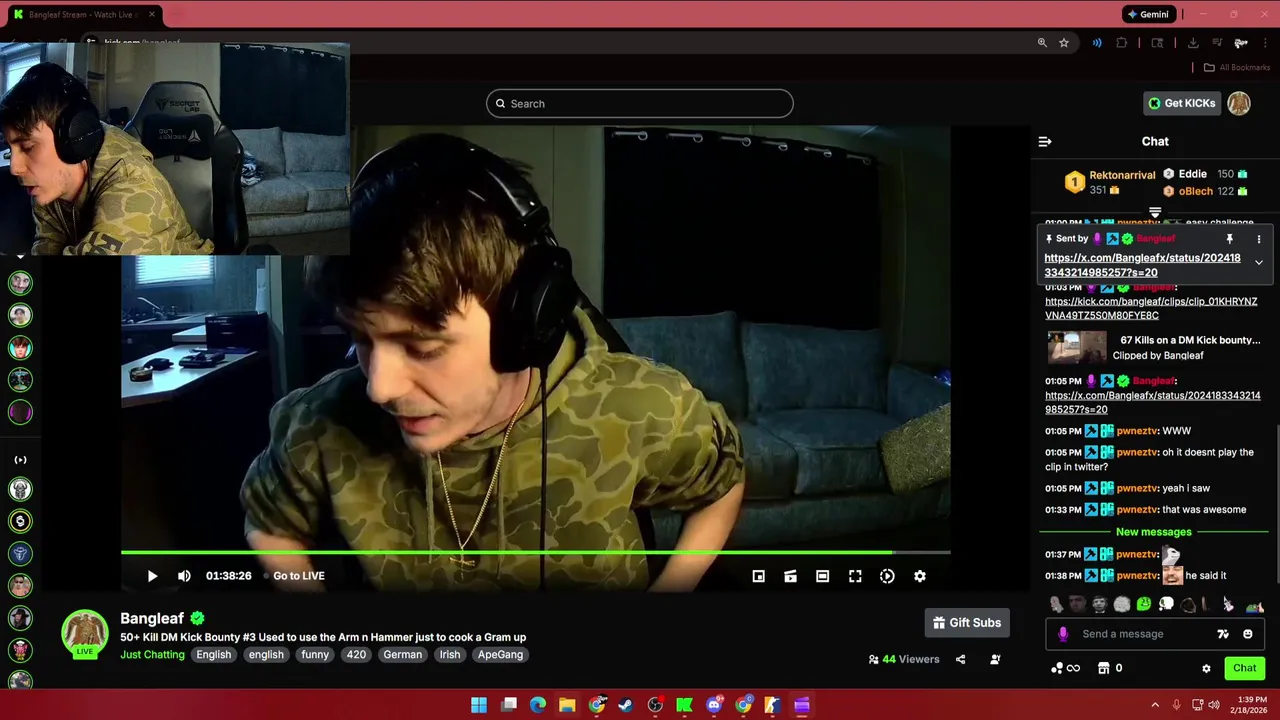Open the emoji picker smiley icon
This screenshot has width=1280, height=720.
click(x=1248, y=634)
